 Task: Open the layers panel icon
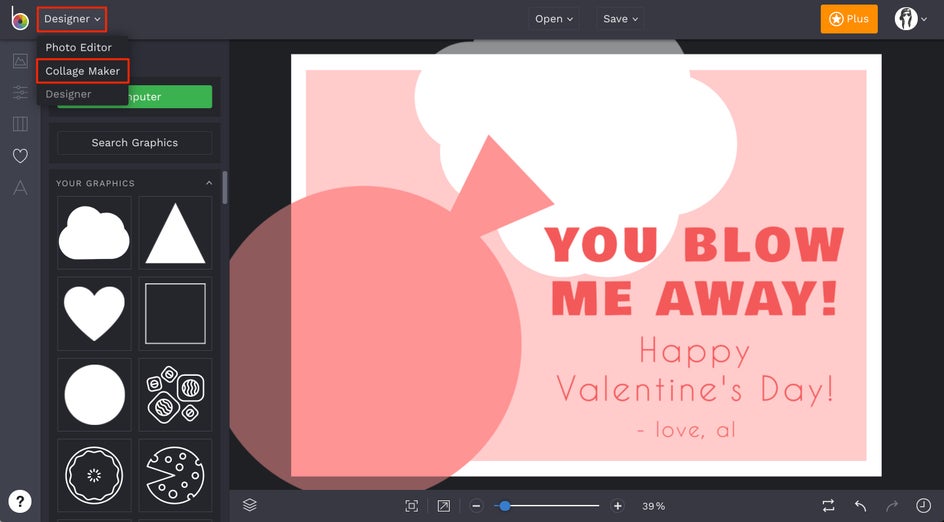250,505
